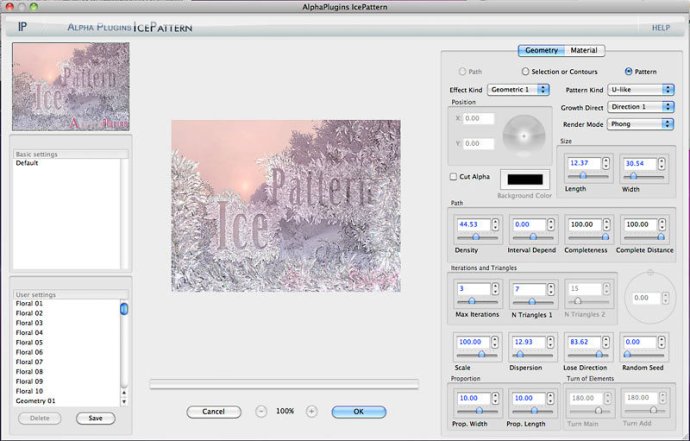Click the green window zoom button
The width and height of the screenshot is (690, 441).
click(x=33, y=6)
